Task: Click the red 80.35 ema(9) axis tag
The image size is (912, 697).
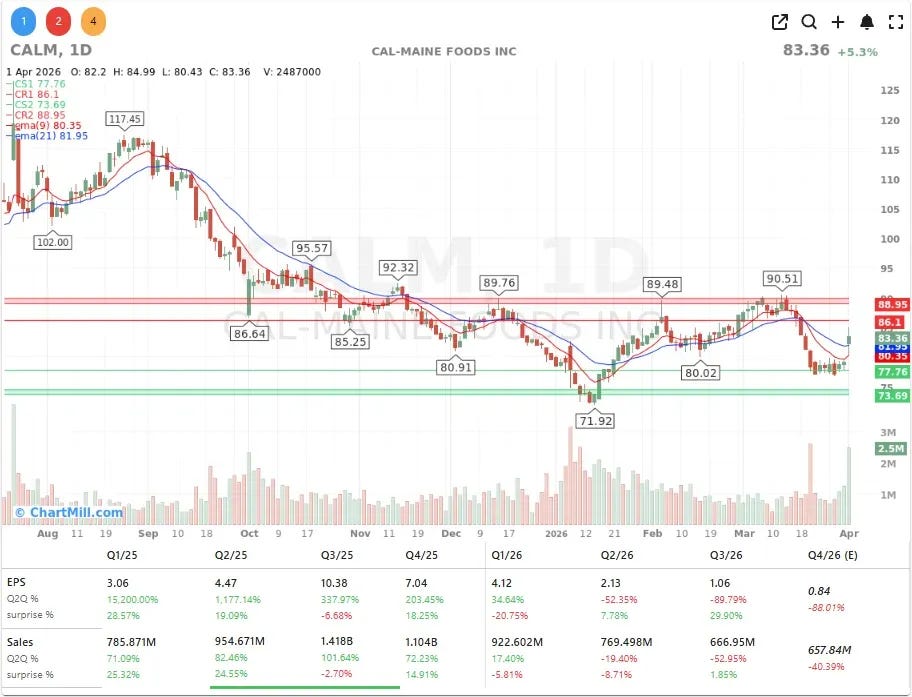Action: pyautogui.click(x=892, y=356)
